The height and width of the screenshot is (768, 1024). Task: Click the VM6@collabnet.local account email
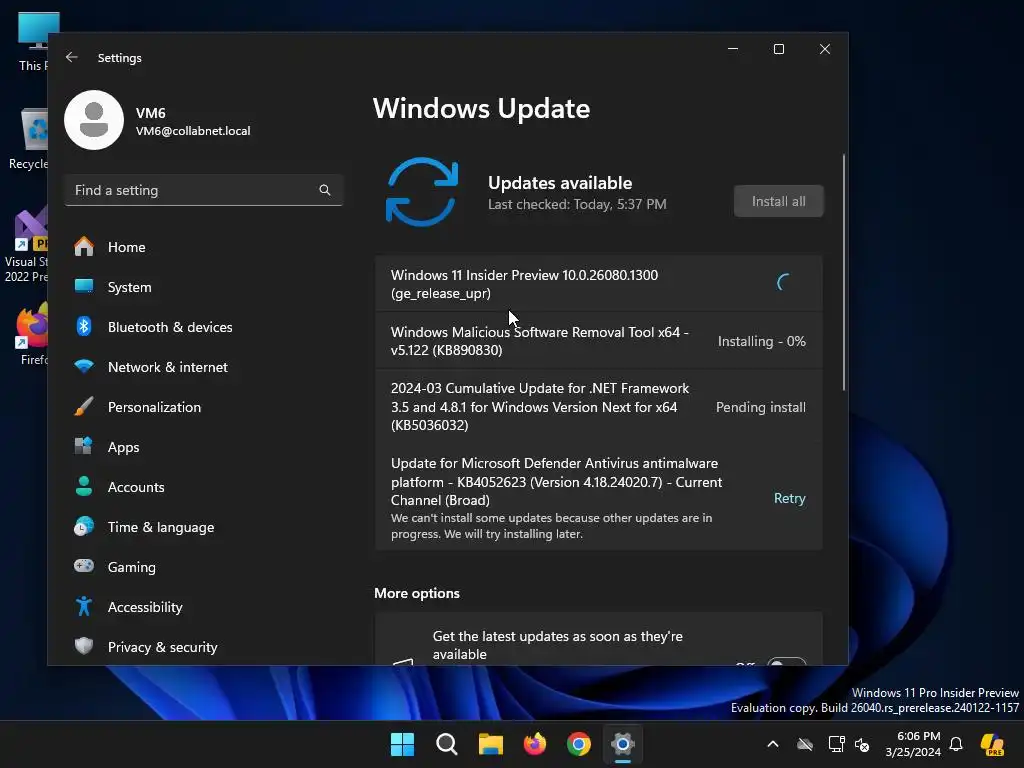[193, 131]
